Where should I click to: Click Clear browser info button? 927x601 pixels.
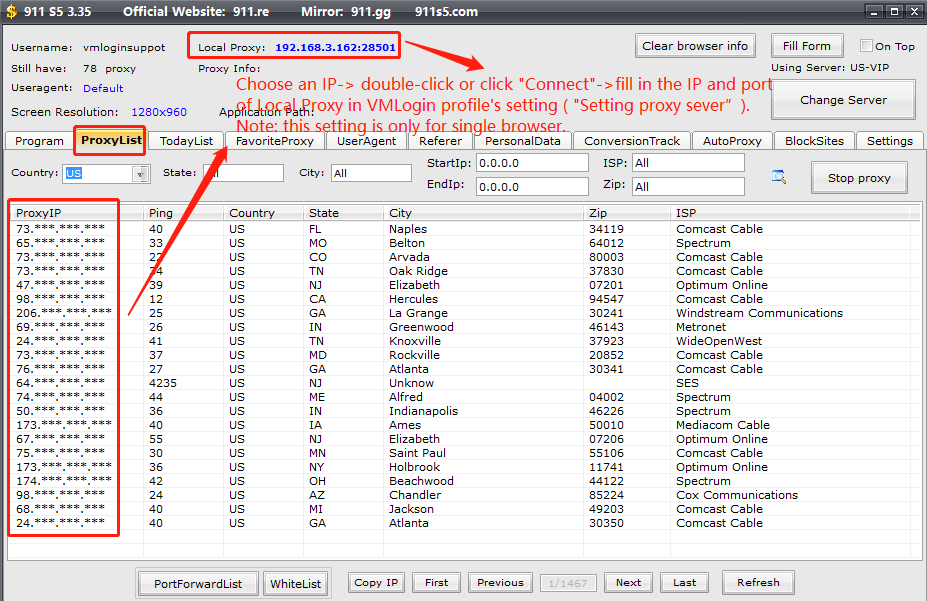click(695, 46)
